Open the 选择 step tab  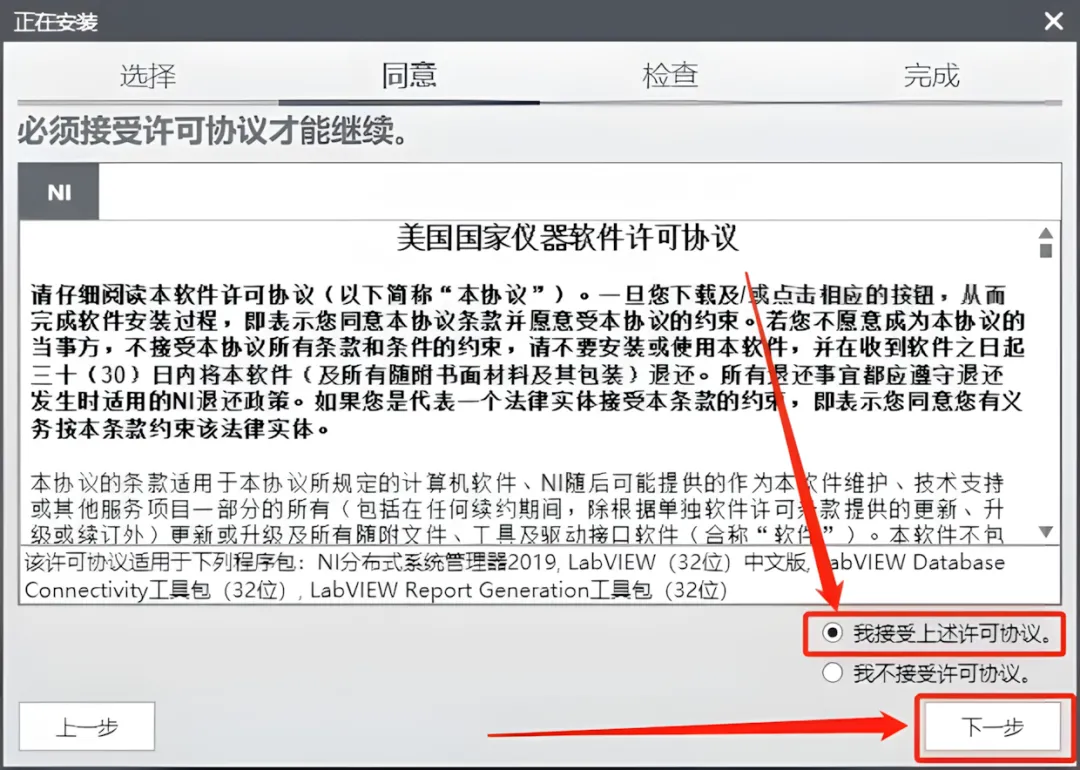[148, 75]
